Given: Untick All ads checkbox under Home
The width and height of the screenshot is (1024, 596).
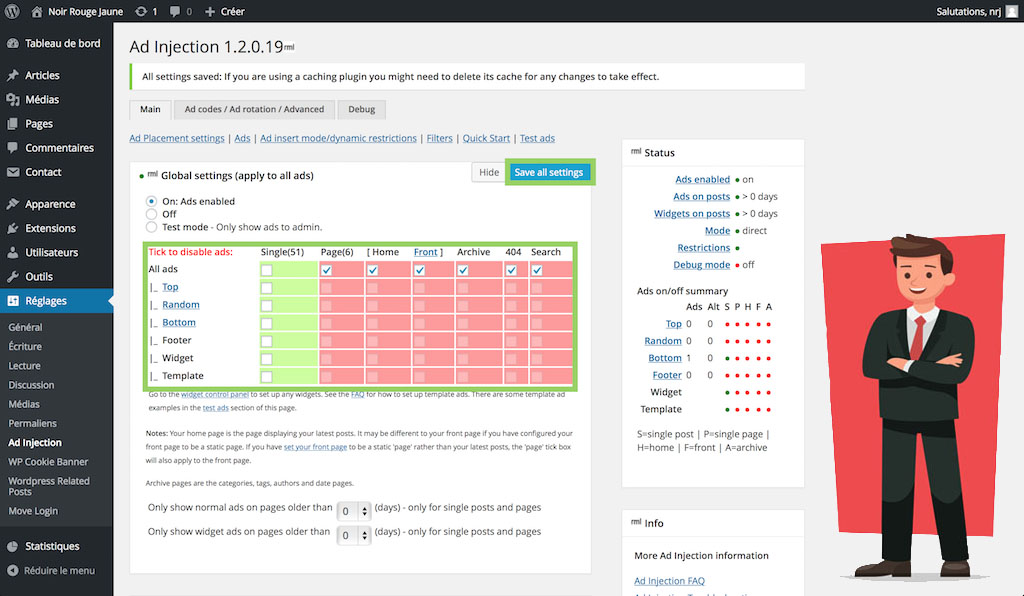Looking at the screenshot, I should coord(372,270).
